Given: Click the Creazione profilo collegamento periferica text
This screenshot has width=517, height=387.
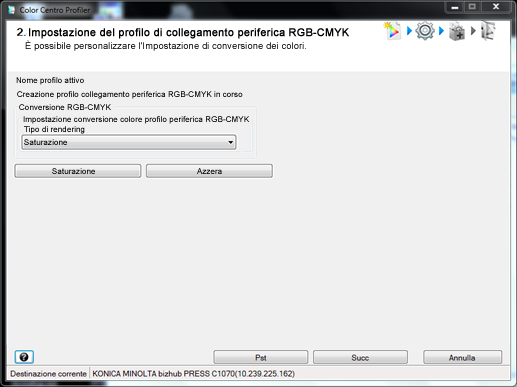Looking at the screenshot, I should coord(129,94).
